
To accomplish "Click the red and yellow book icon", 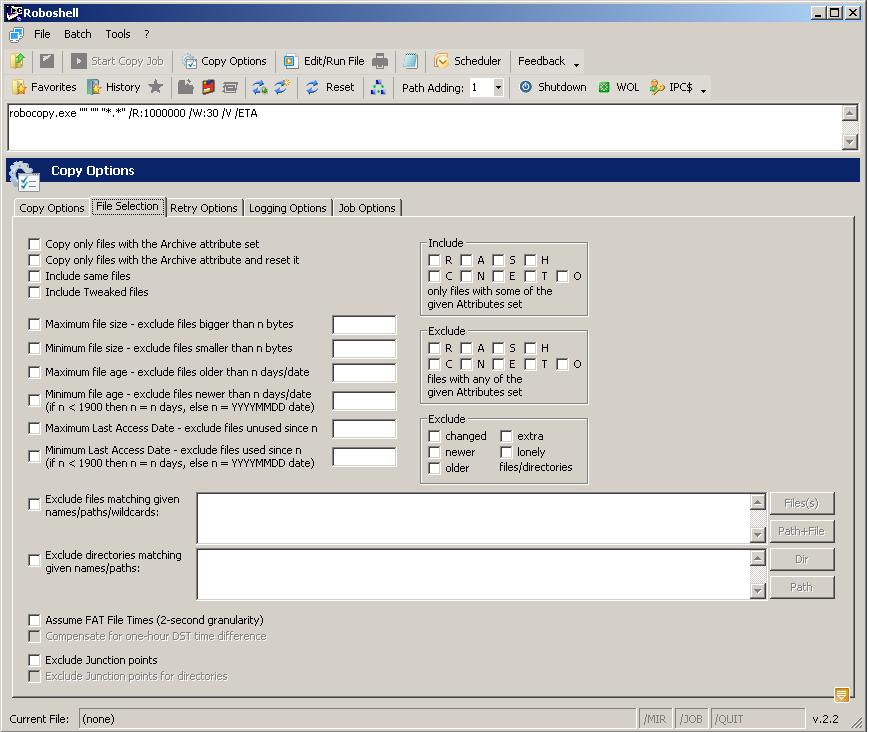I will 208,87.
